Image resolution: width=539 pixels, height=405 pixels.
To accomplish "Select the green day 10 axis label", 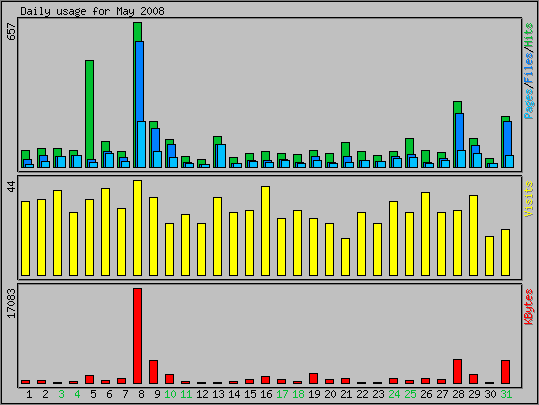I will click(x=170, y=394).
